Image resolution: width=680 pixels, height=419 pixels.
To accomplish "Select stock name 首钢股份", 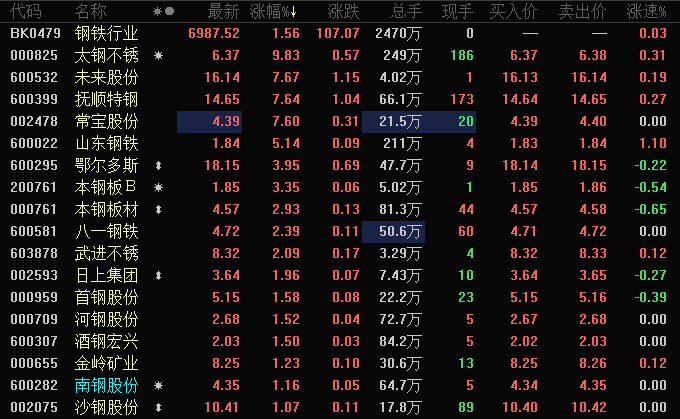I will [x=106, y=297].
